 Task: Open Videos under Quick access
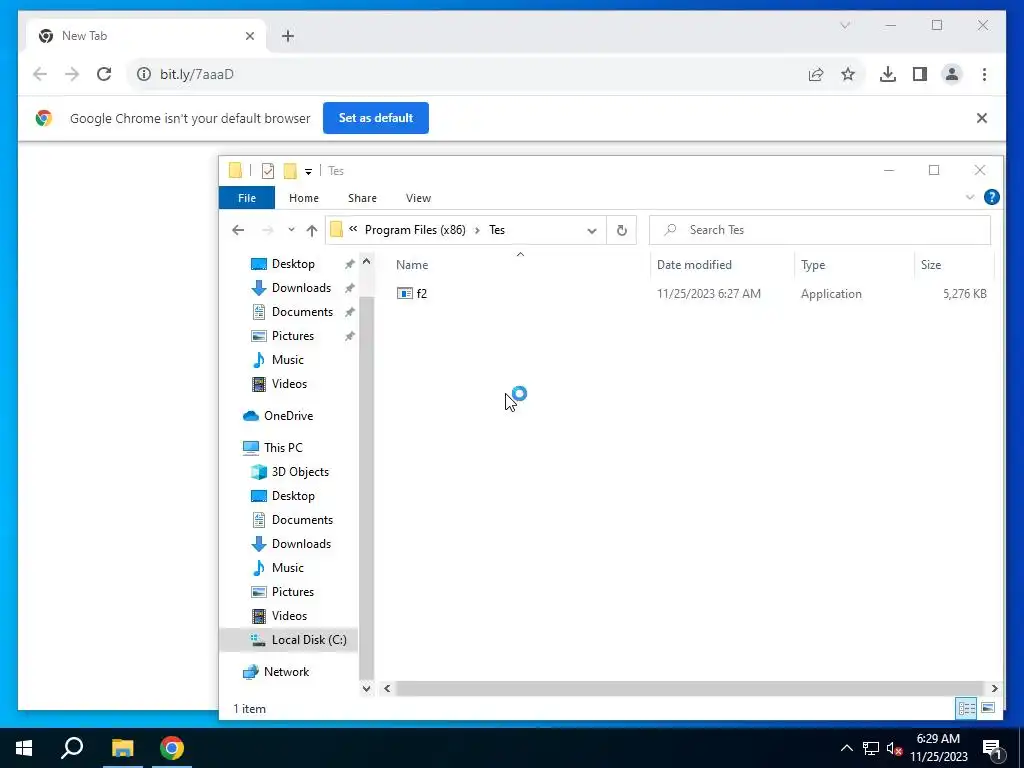click(x=289, y=384)
